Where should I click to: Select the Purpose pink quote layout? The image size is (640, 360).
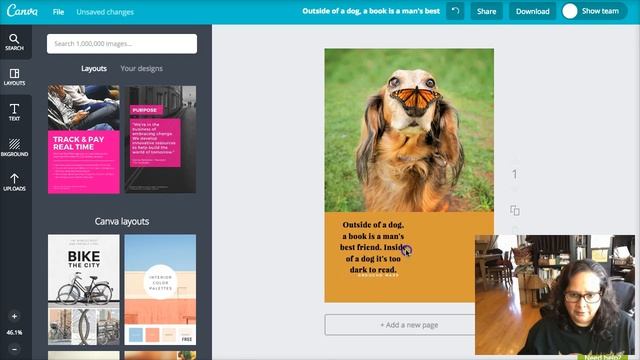(x=160, y=139)
